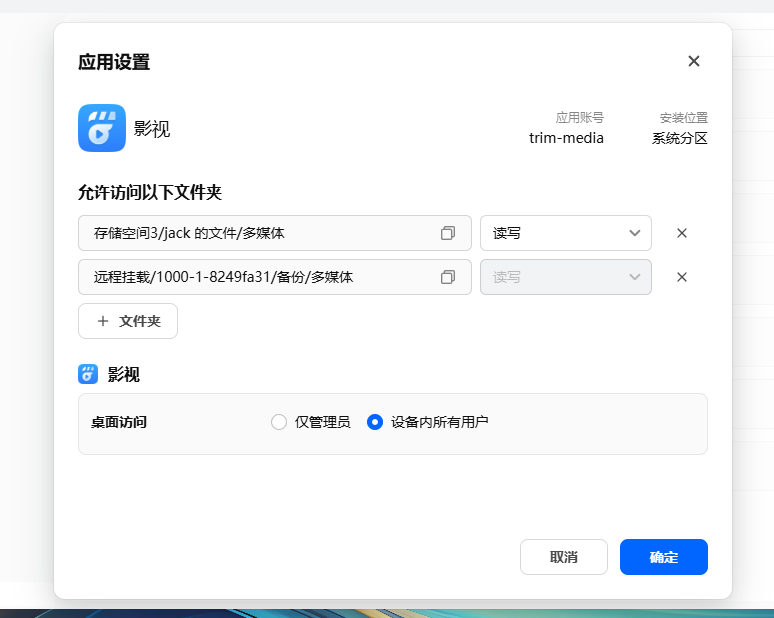Screen dimensions: 774x618
Task: Click the 桌面访问 label
Action: pos(119,422)
